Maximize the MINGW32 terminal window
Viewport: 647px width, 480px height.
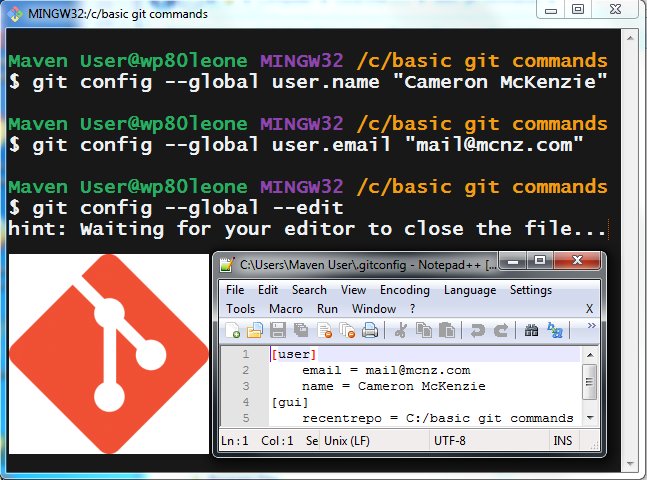click(x=578, y=9)
